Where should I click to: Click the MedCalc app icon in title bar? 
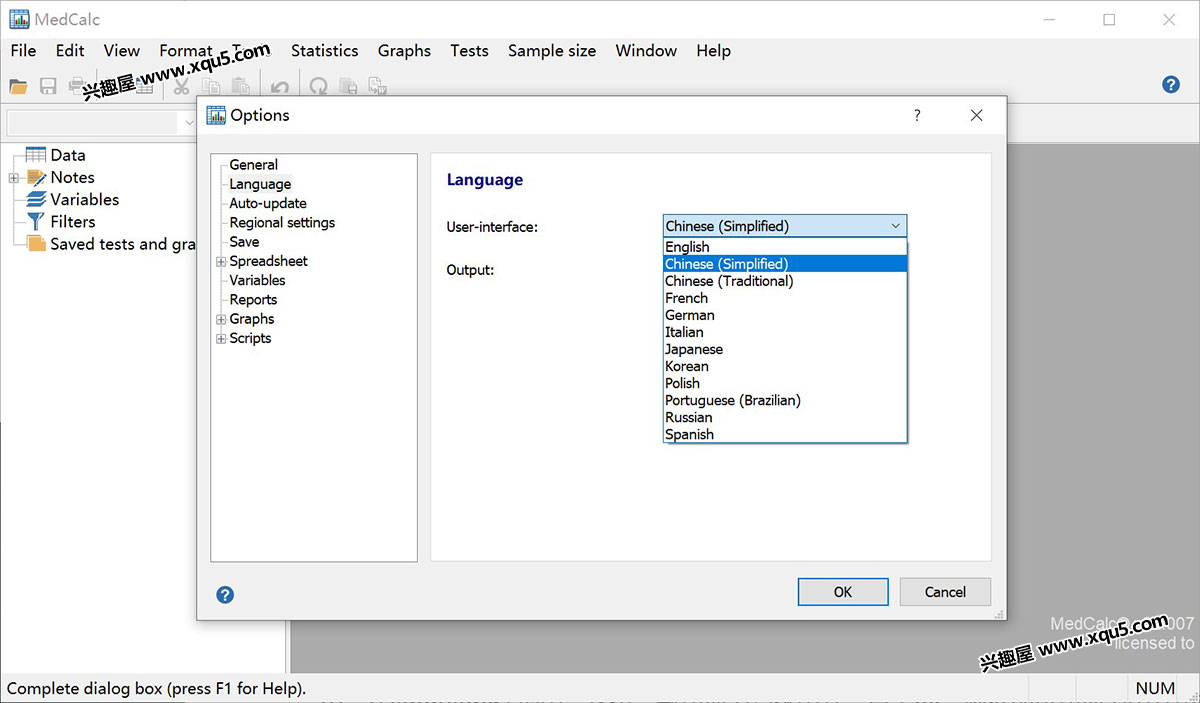pos(19,19)
